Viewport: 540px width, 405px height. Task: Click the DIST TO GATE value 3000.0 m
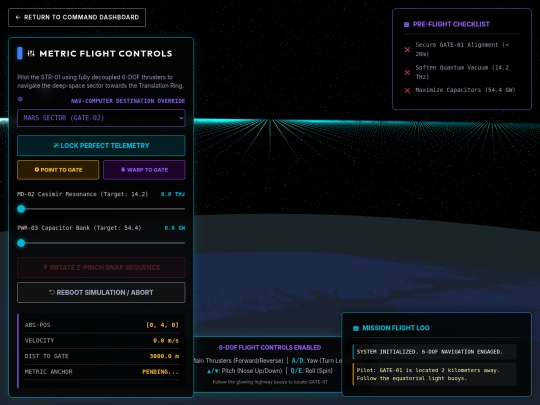[x=164, y=356]
